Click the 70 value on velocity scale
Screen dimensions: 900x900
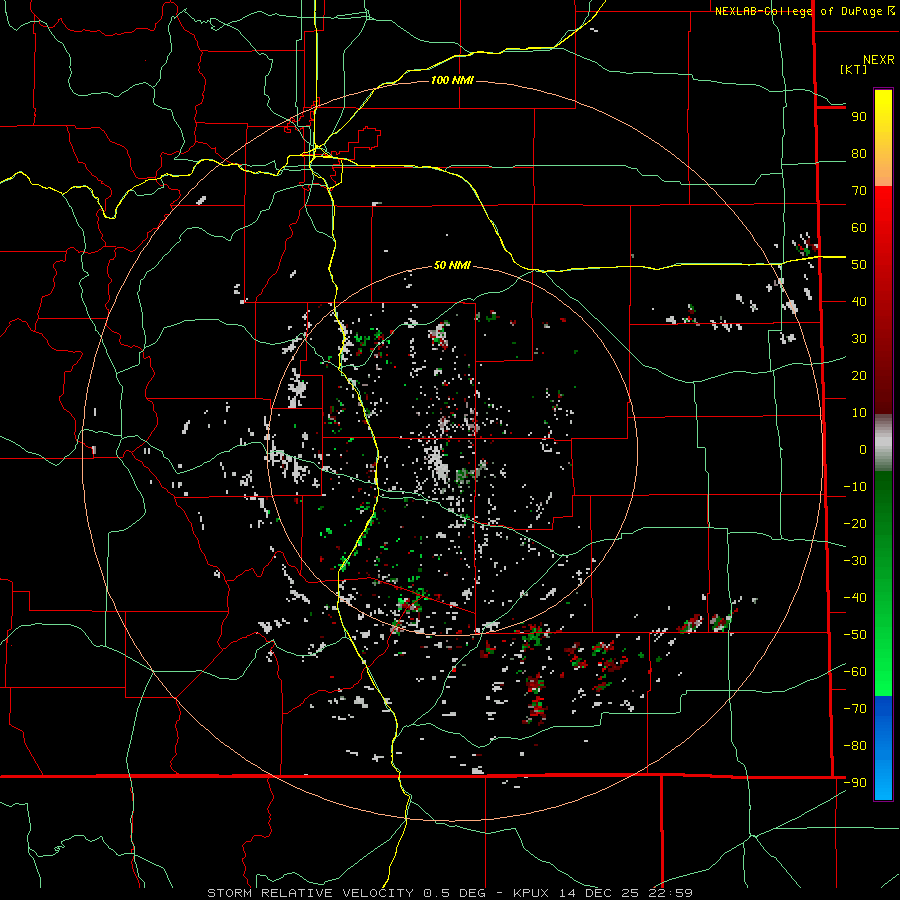point(859,191)
